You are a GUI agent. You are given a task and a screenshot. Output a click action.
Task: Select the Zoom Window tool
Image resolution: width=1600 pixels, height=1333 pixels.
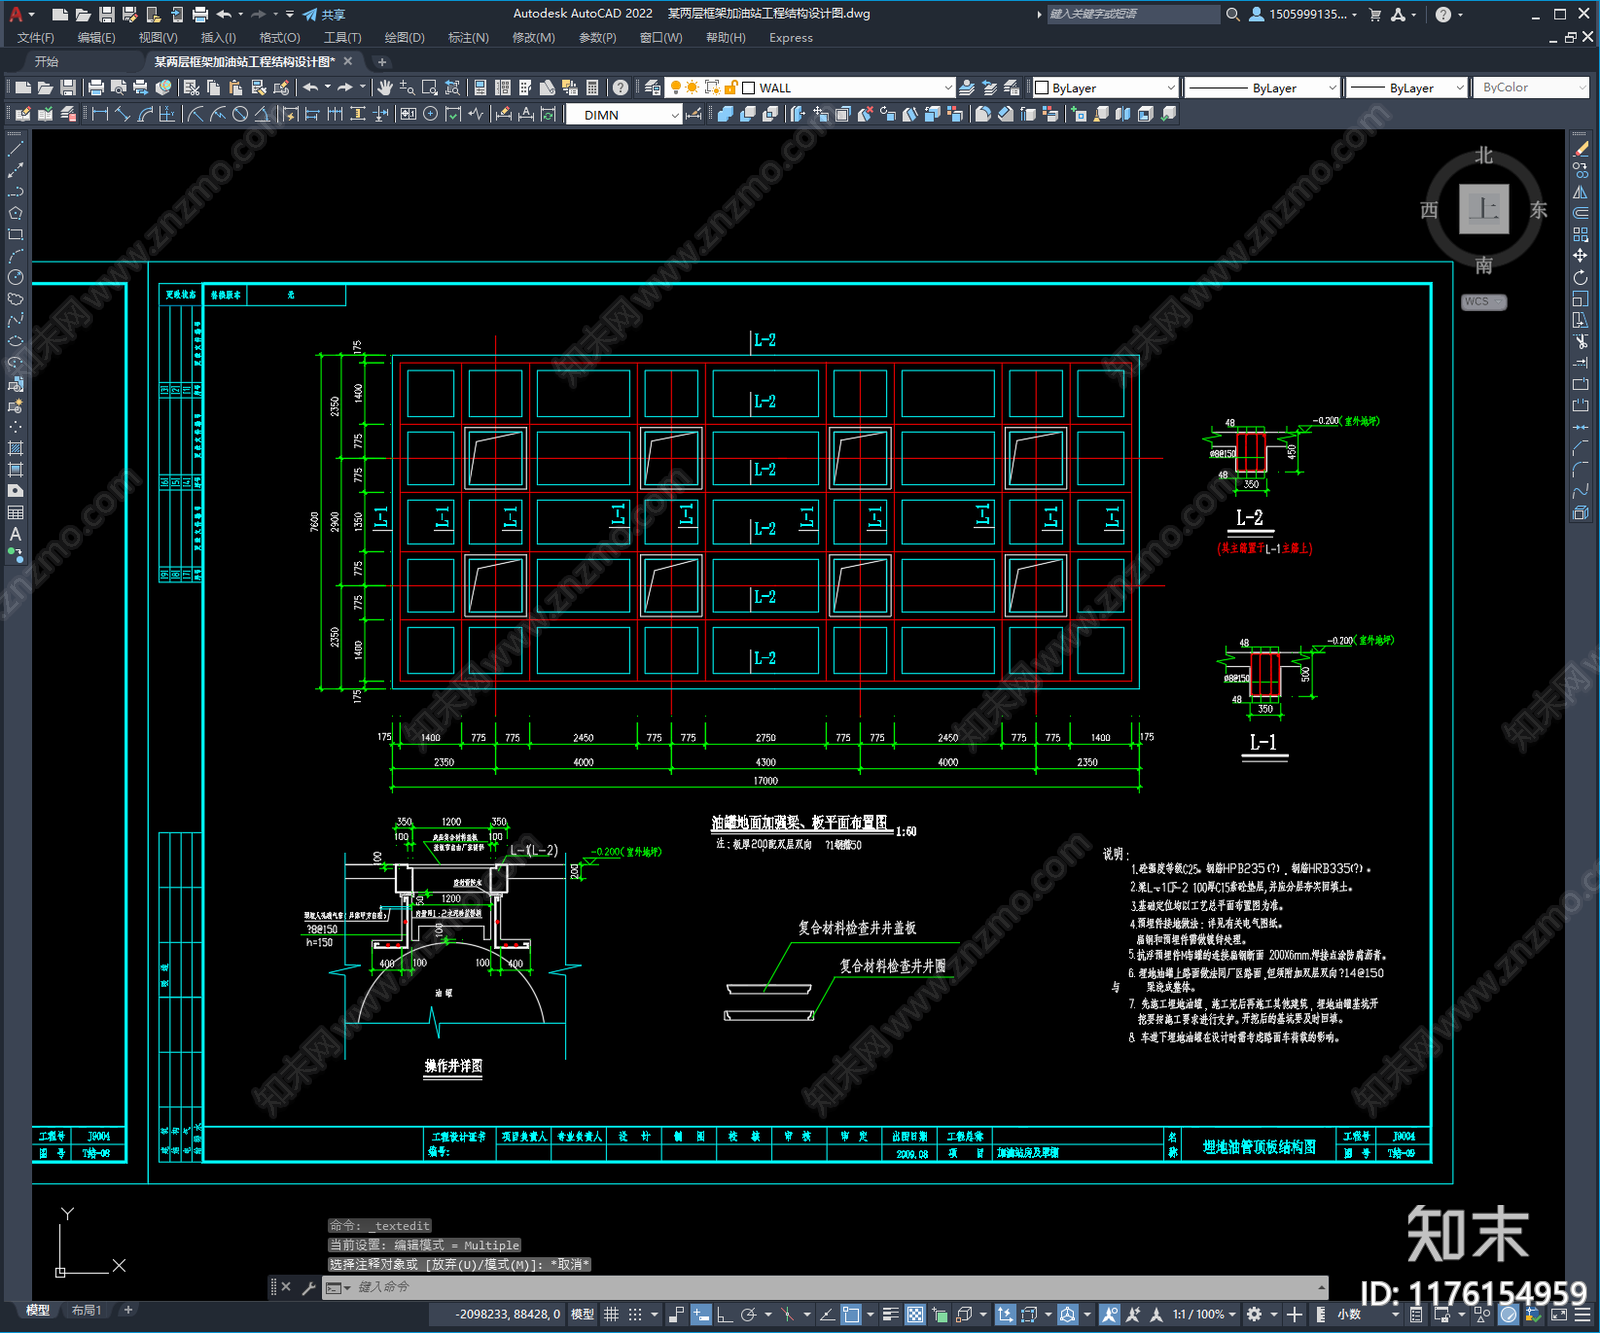[430, 88]
